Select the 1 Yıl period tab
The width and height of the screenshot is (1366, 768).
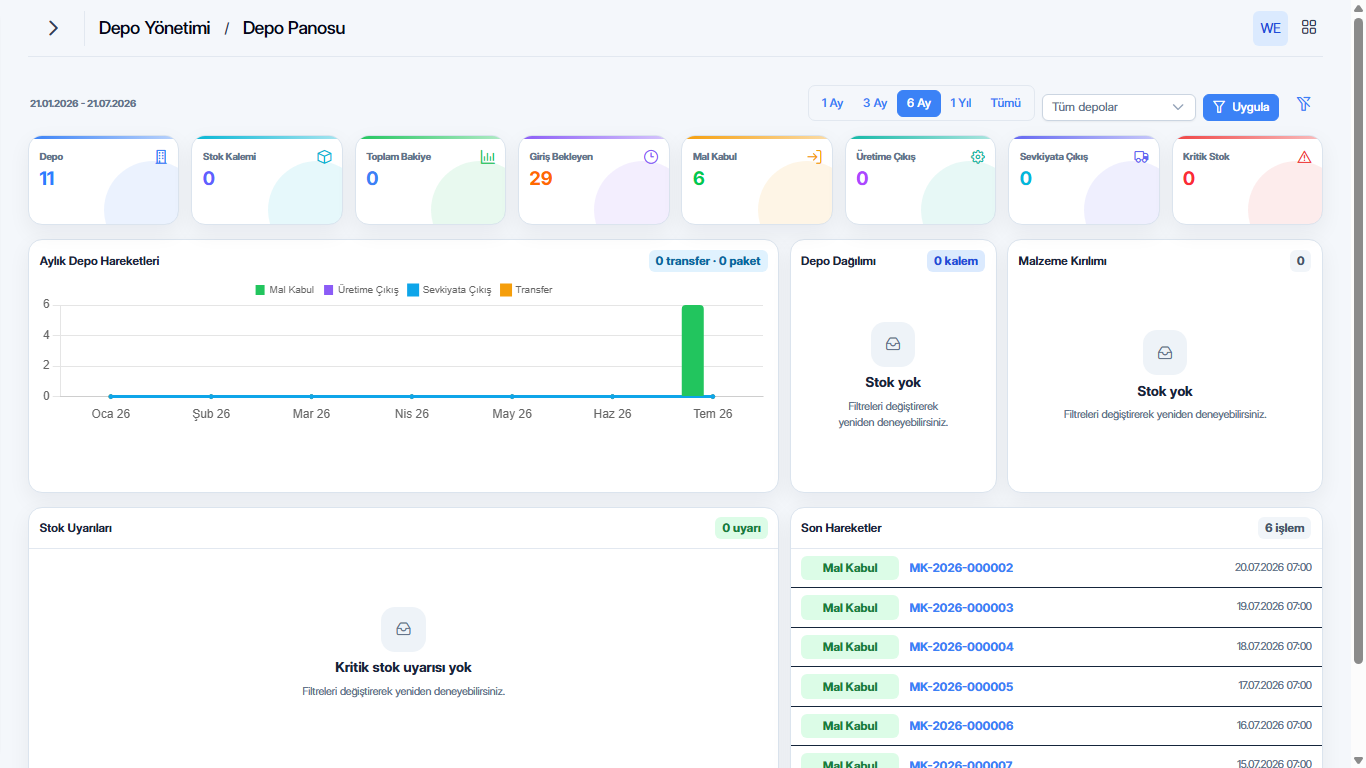(961, 103)
